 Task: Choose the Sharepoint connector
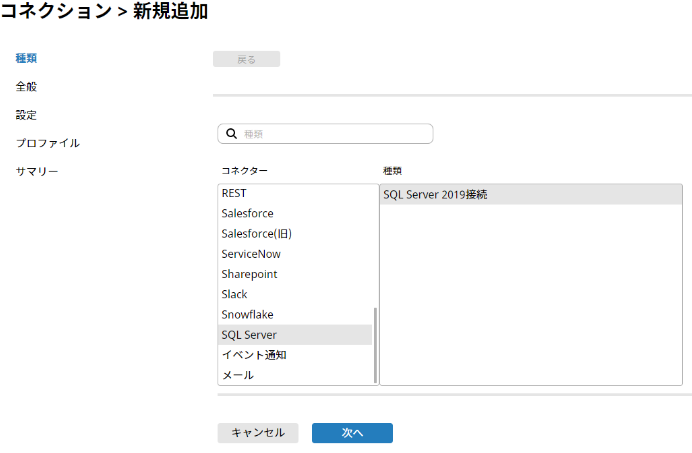[249, 274]
